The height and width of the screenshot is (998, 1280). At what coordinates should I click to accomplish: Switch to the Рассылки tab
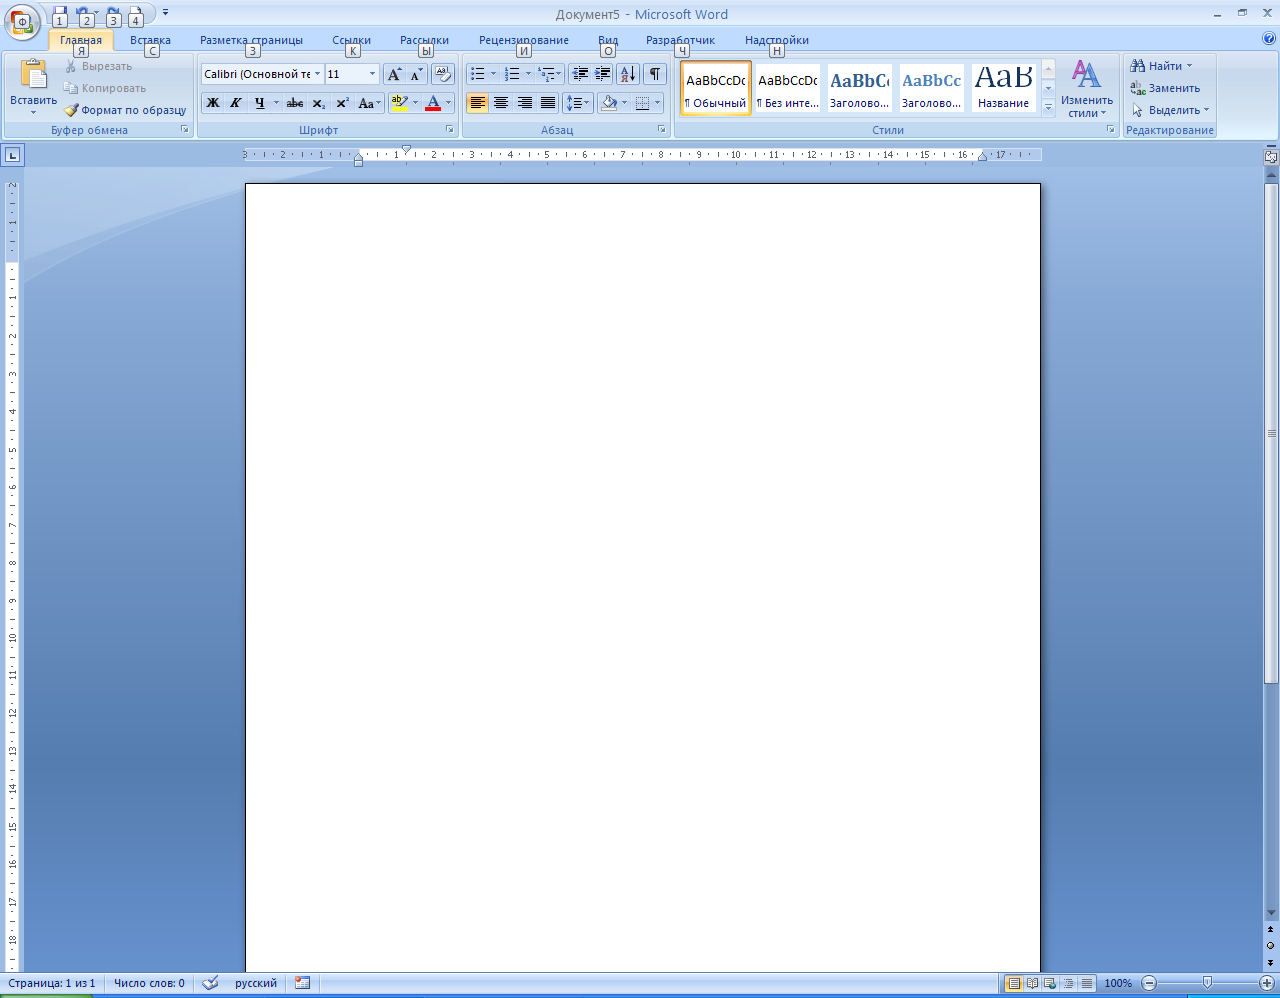[424, 40]
